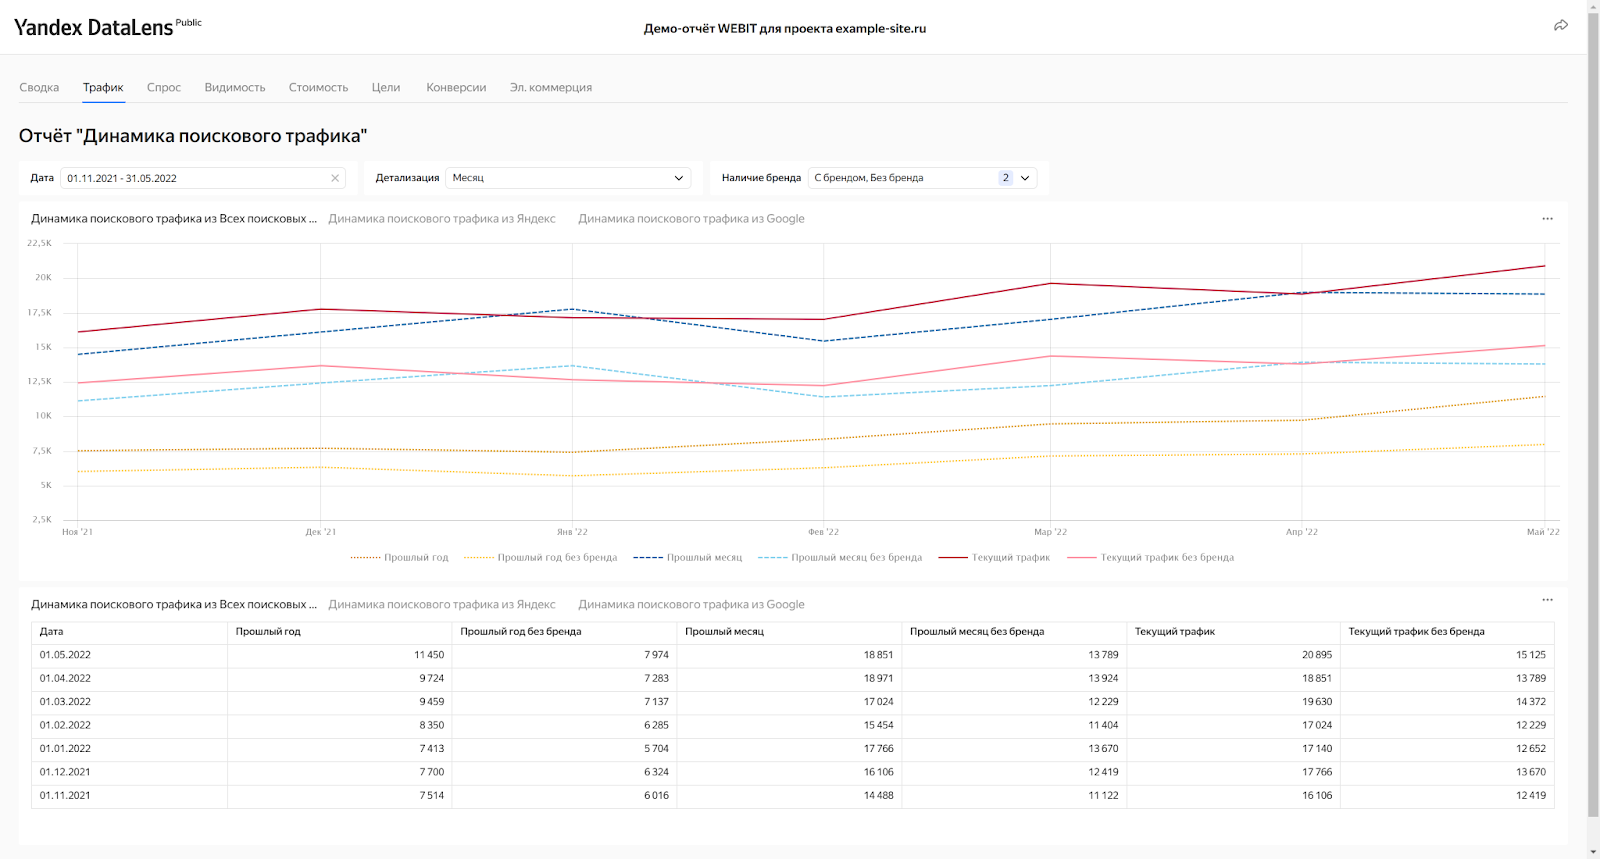
Task: Clear the date range with the X icon
Action: coord(335,178)
